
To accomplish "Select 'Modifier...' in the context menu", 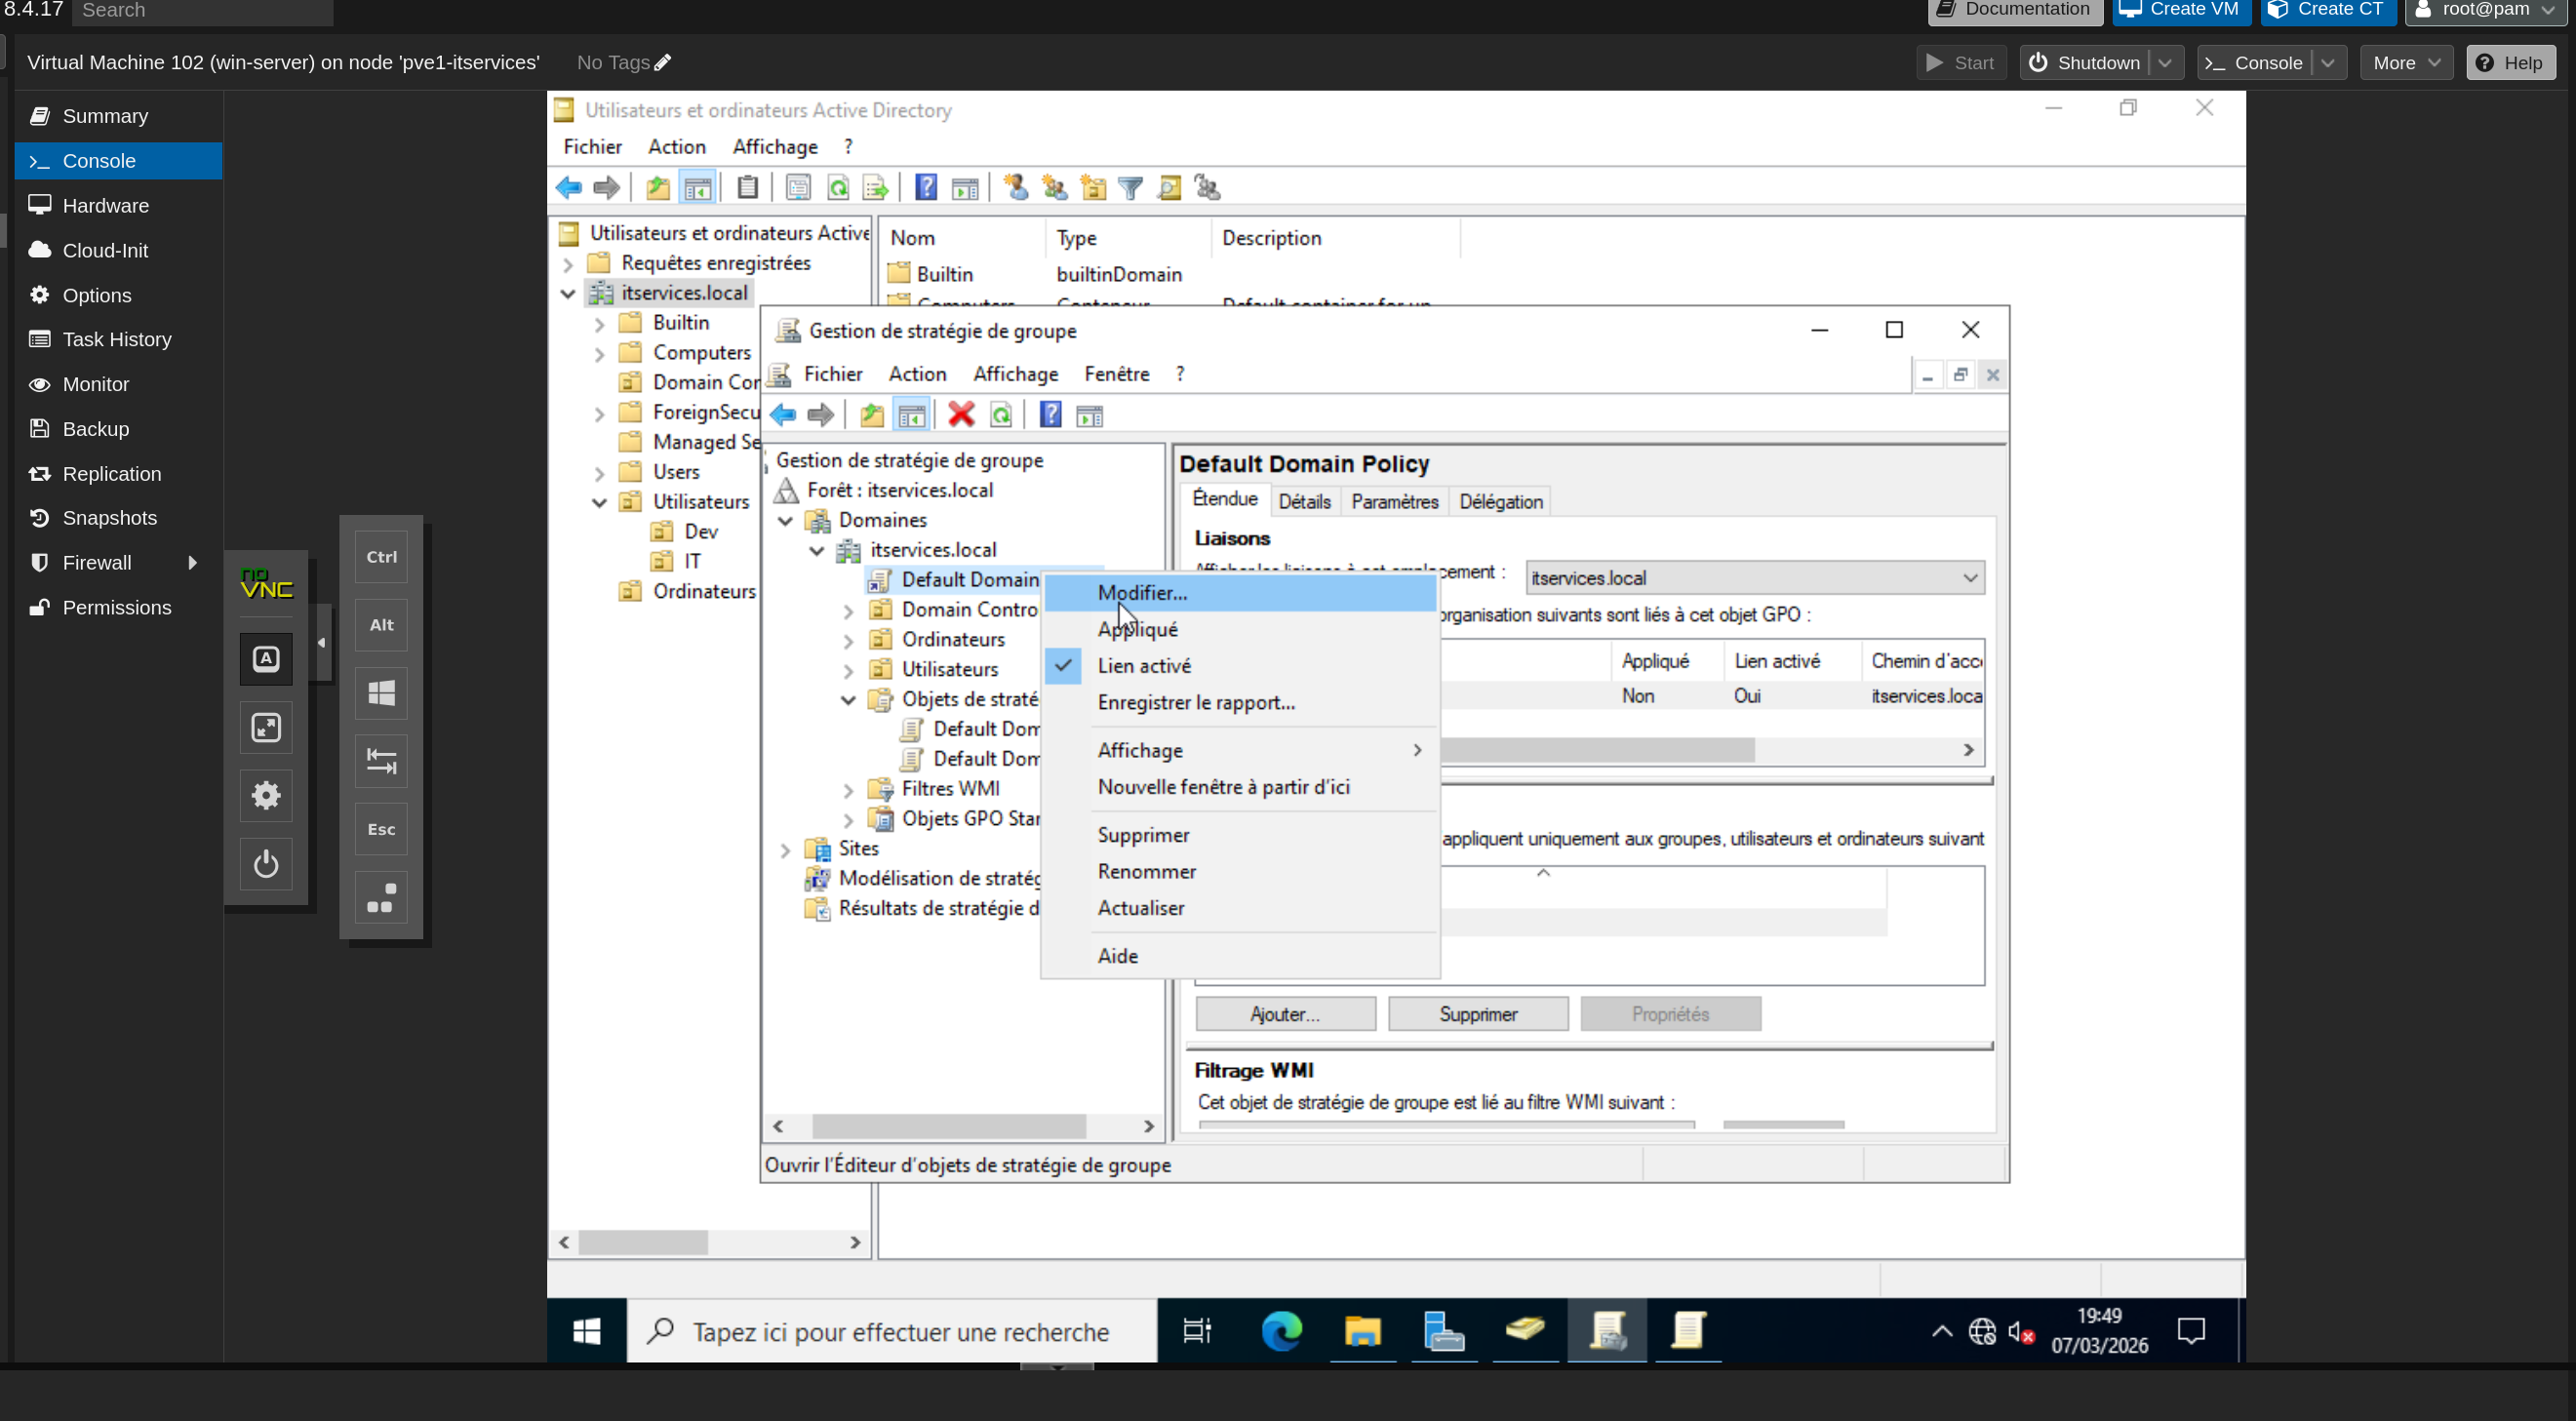I will (1142, 593).
